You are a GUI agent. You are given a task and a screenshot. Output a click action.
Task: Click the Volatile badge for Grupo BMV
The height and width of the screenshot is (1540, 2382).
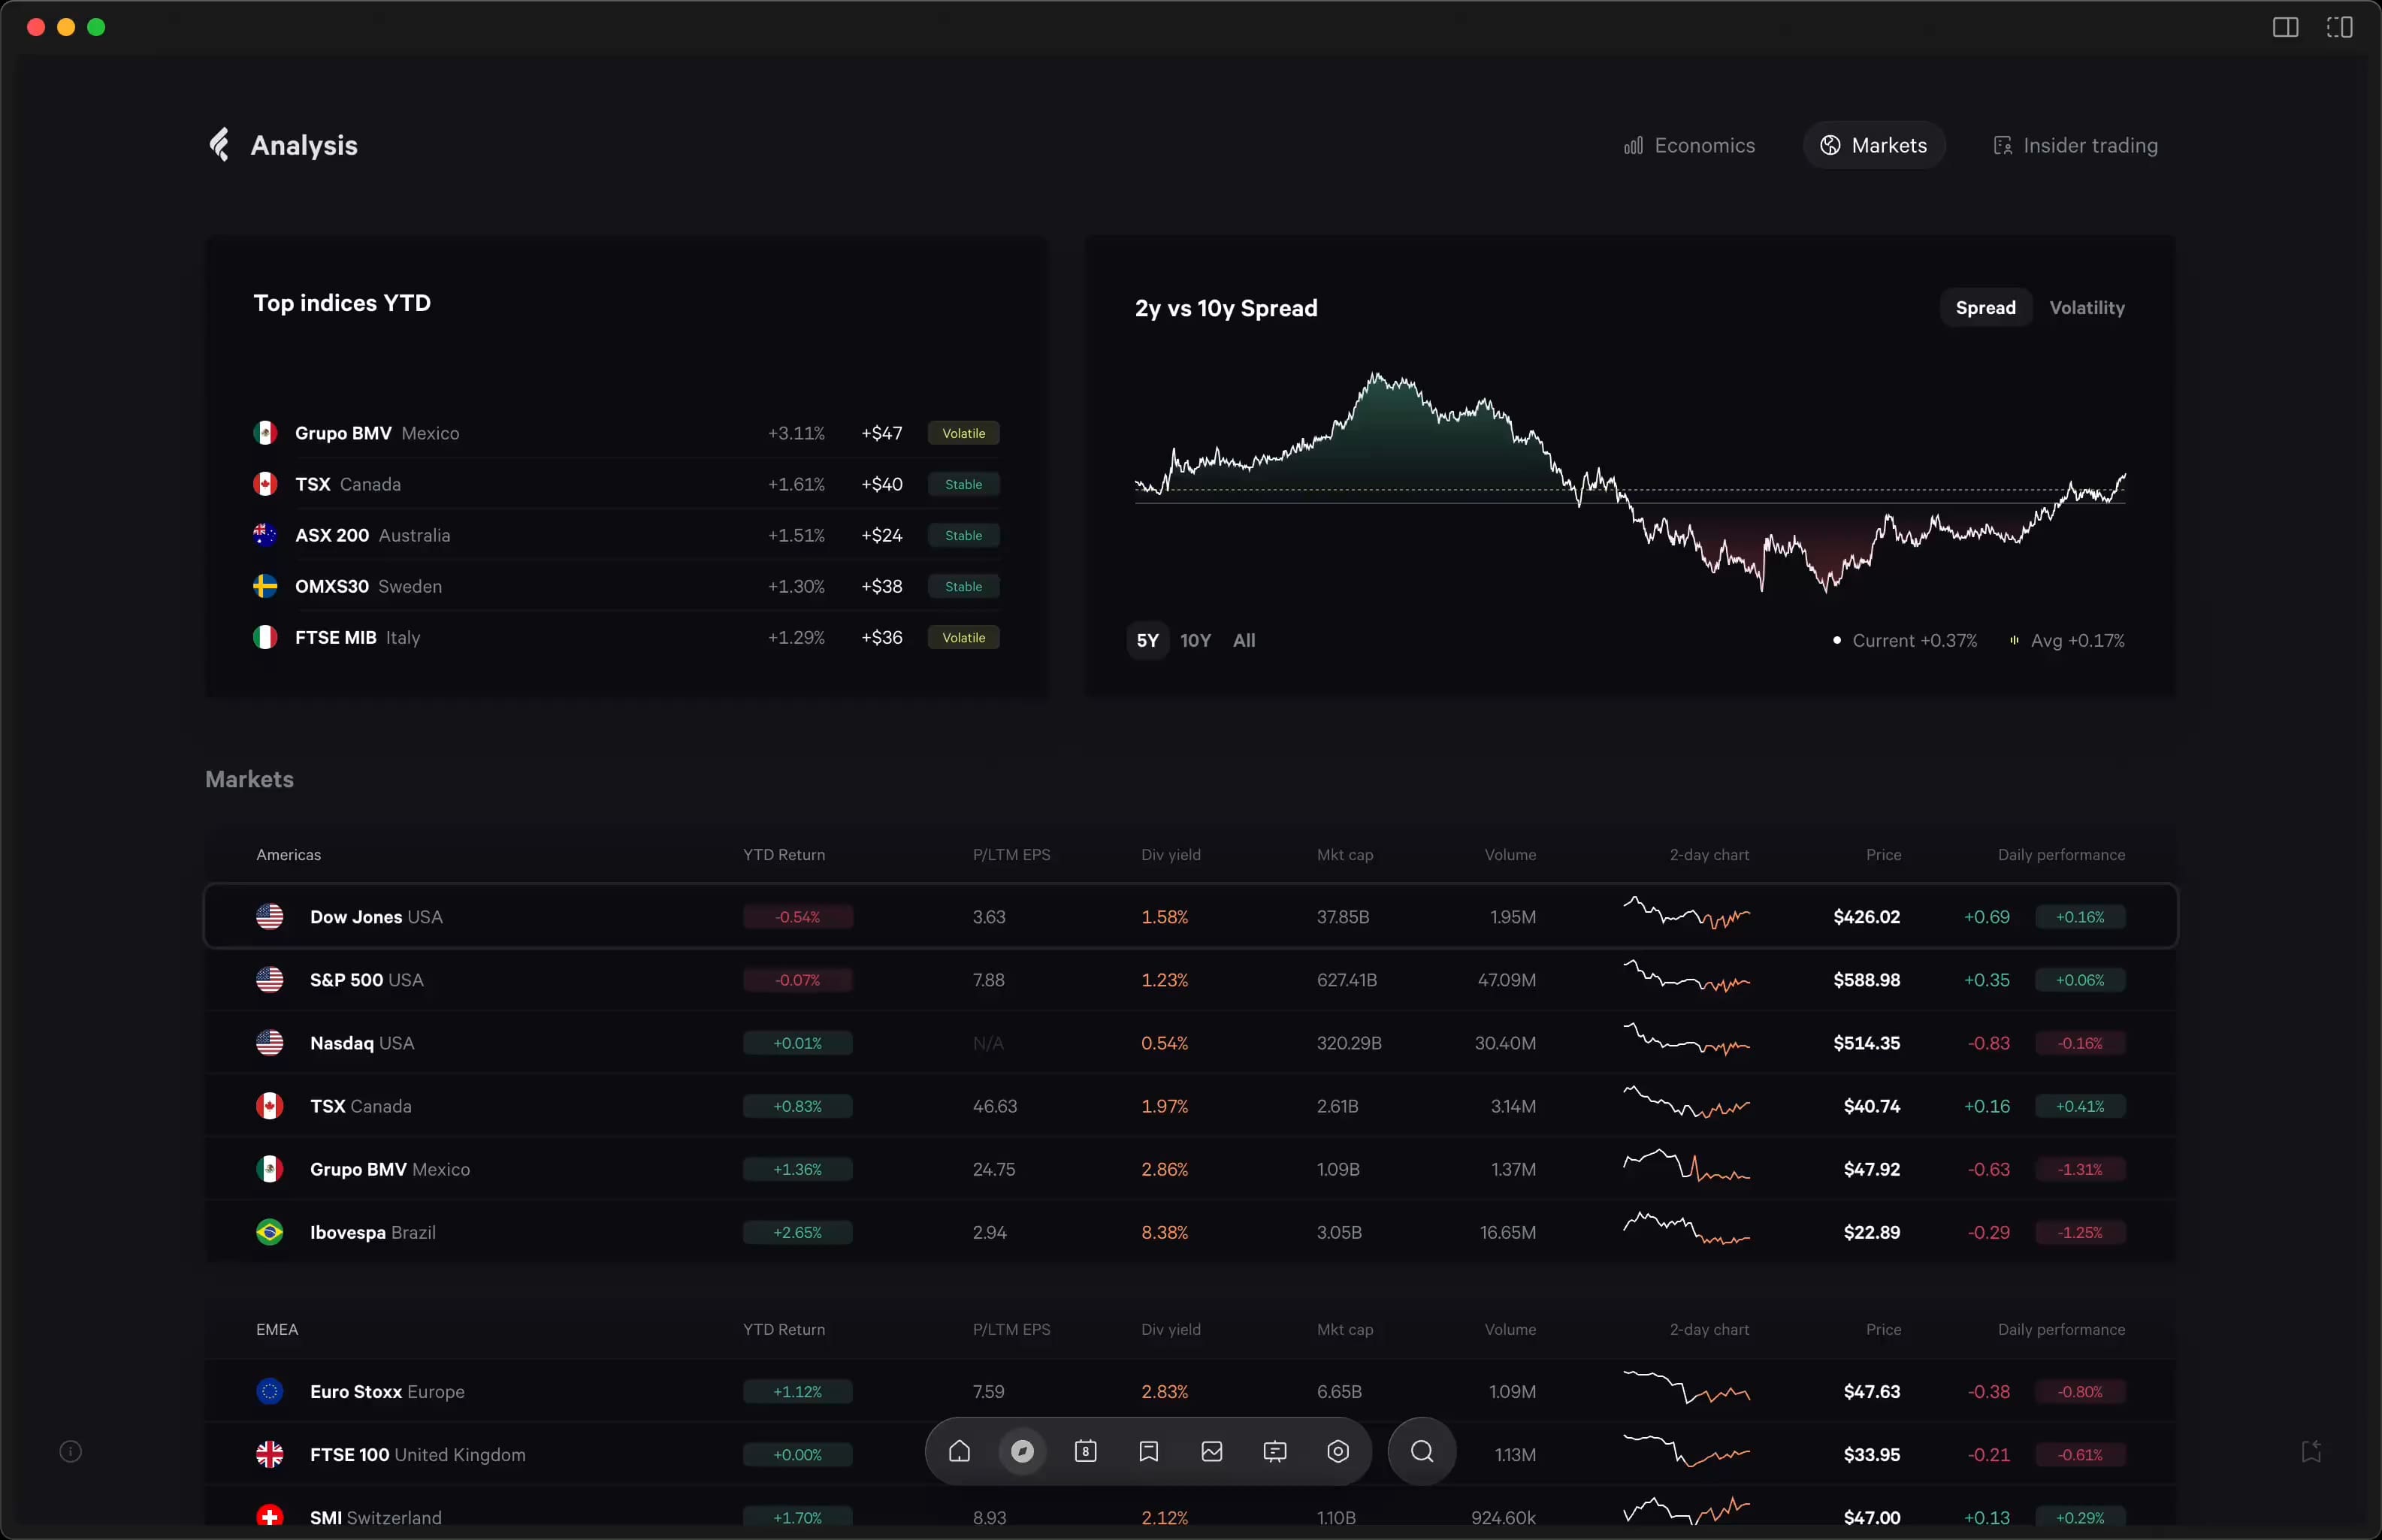pyautogui.click(x=963, y=434)
